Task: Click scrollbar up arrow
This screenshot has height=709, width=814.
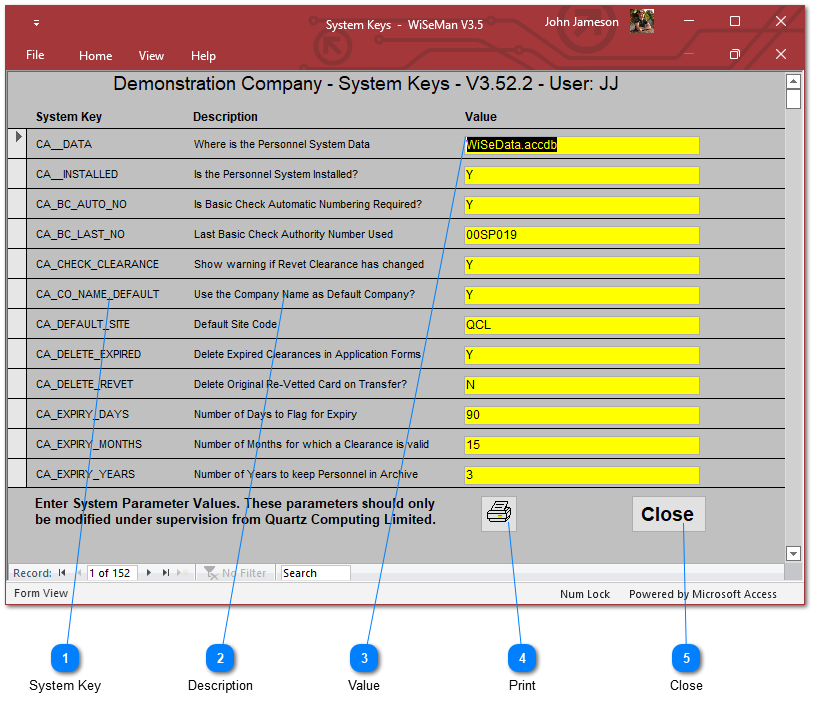Action: click(x=793, y=81)
